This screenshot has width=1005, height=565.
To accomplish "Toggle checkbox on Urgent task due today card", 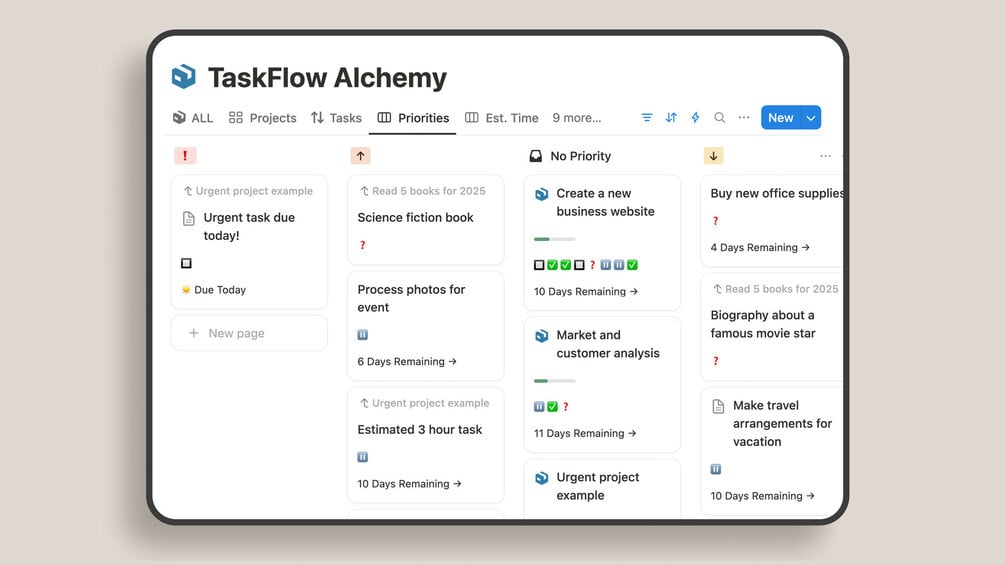I will [187, 263].
